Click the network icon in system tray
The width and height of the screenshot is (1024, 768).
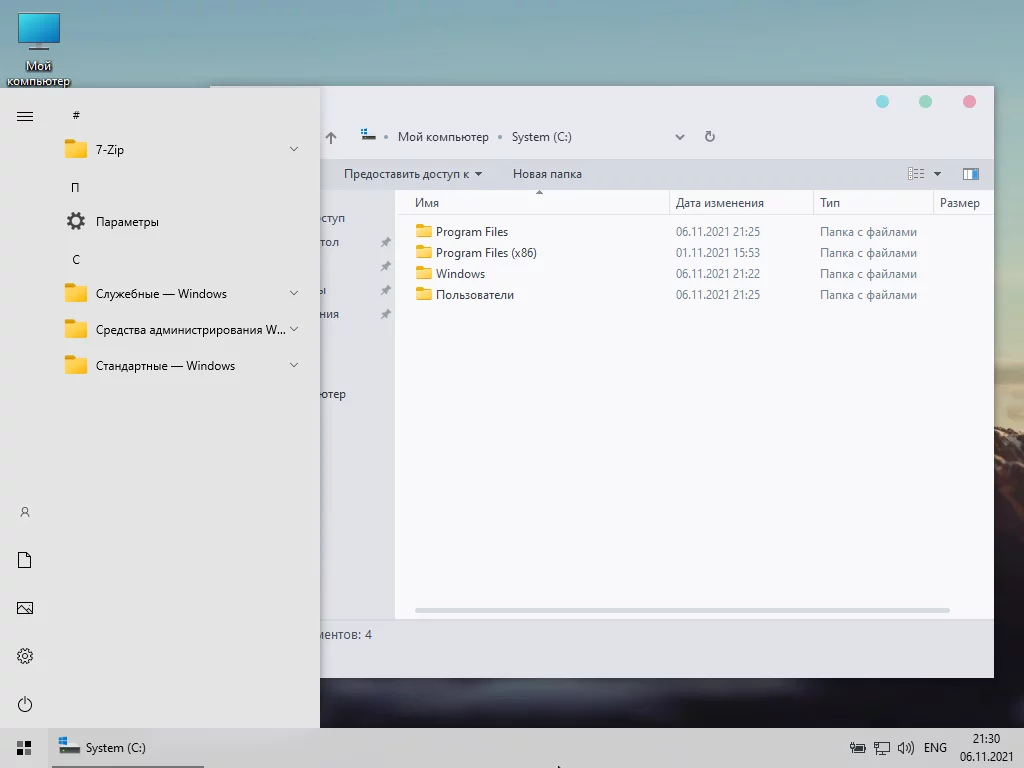(882, 748)
